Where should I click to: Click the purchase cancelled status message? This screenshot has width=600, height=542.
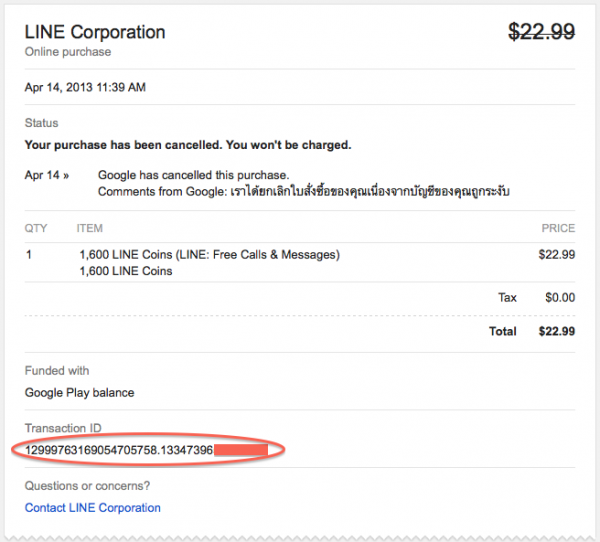pyautogui.click(x=188, y=145)
